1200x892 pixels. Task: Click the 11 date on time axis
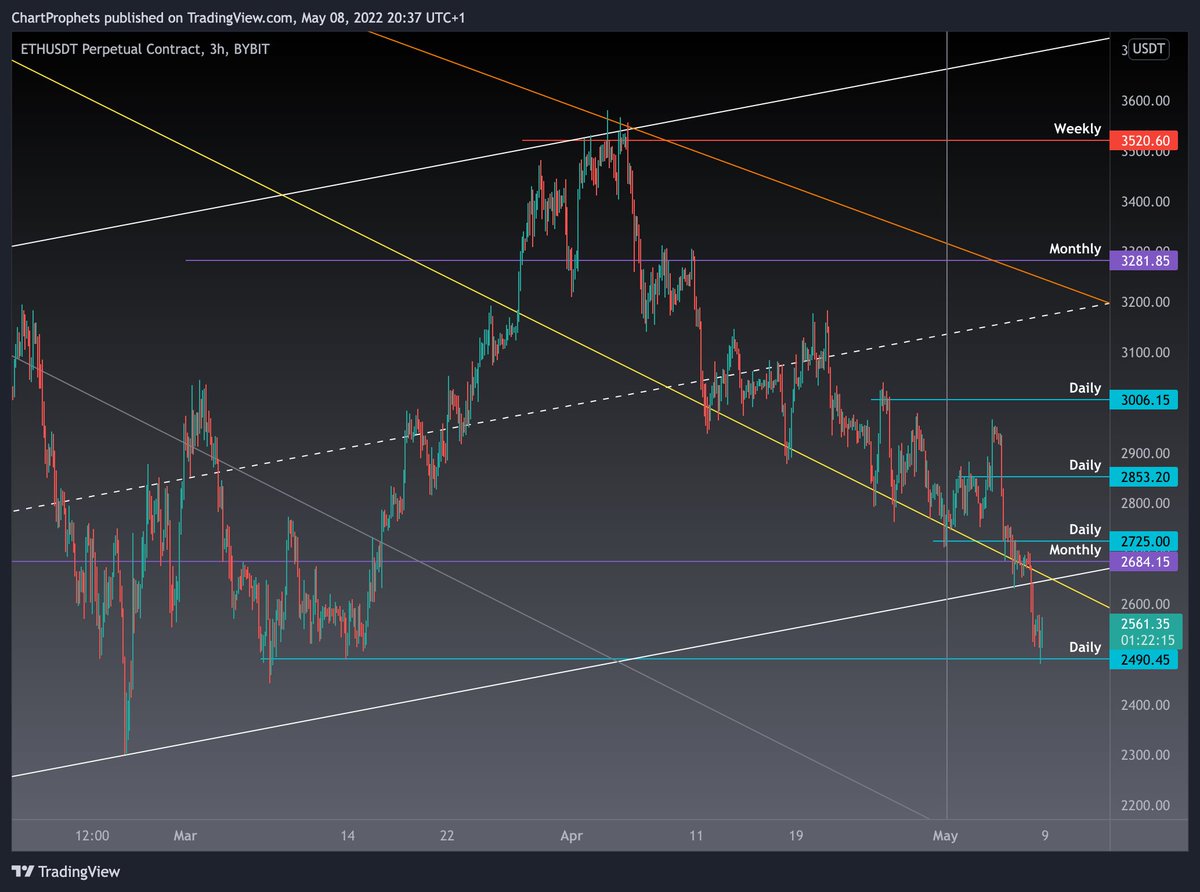click(x=696, y=835)
